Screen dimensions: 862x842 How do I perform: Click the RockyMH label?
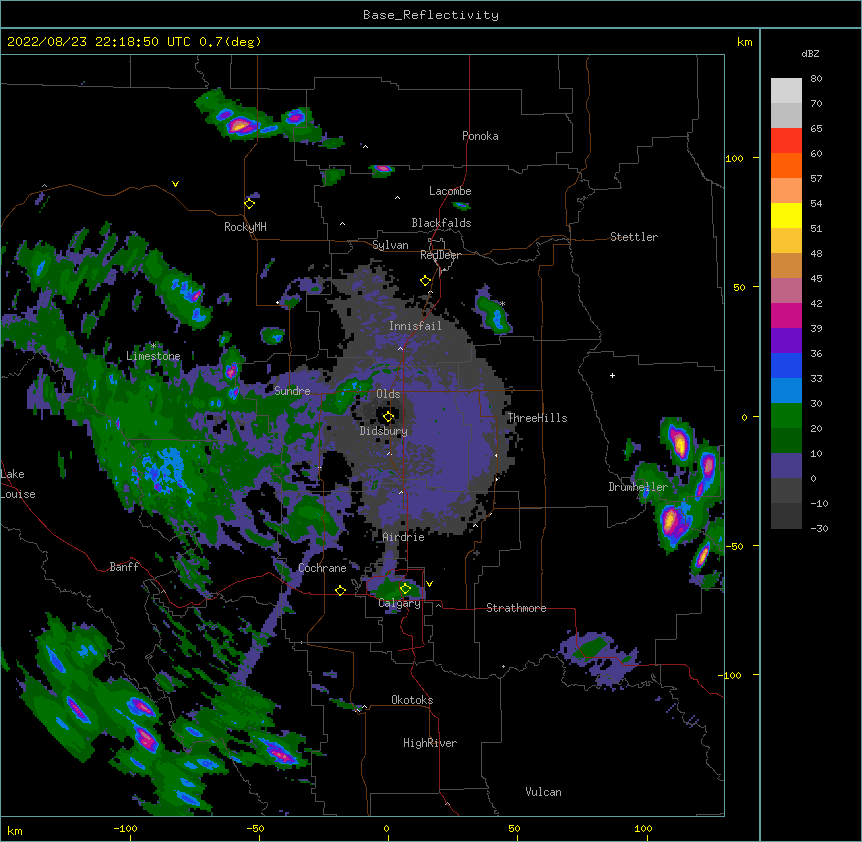245,226
